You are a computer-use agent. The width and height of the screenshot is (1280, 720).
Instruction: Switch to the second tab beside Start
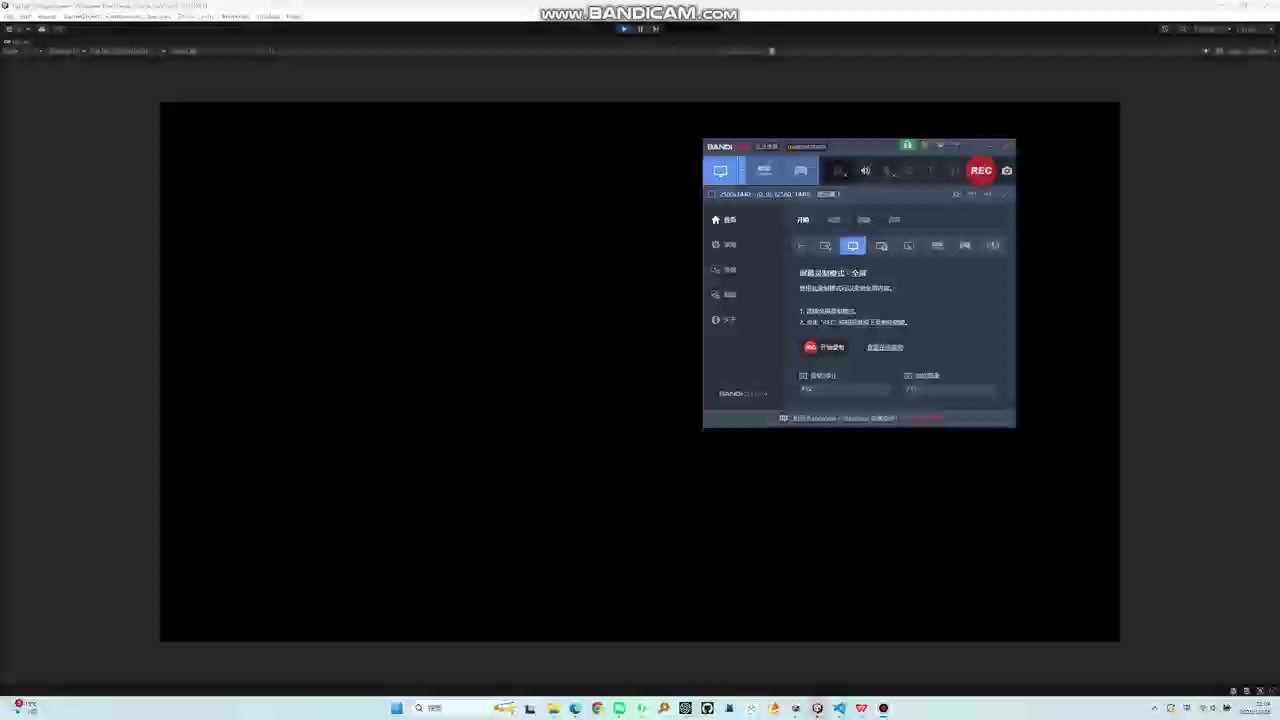pos(833,220)
